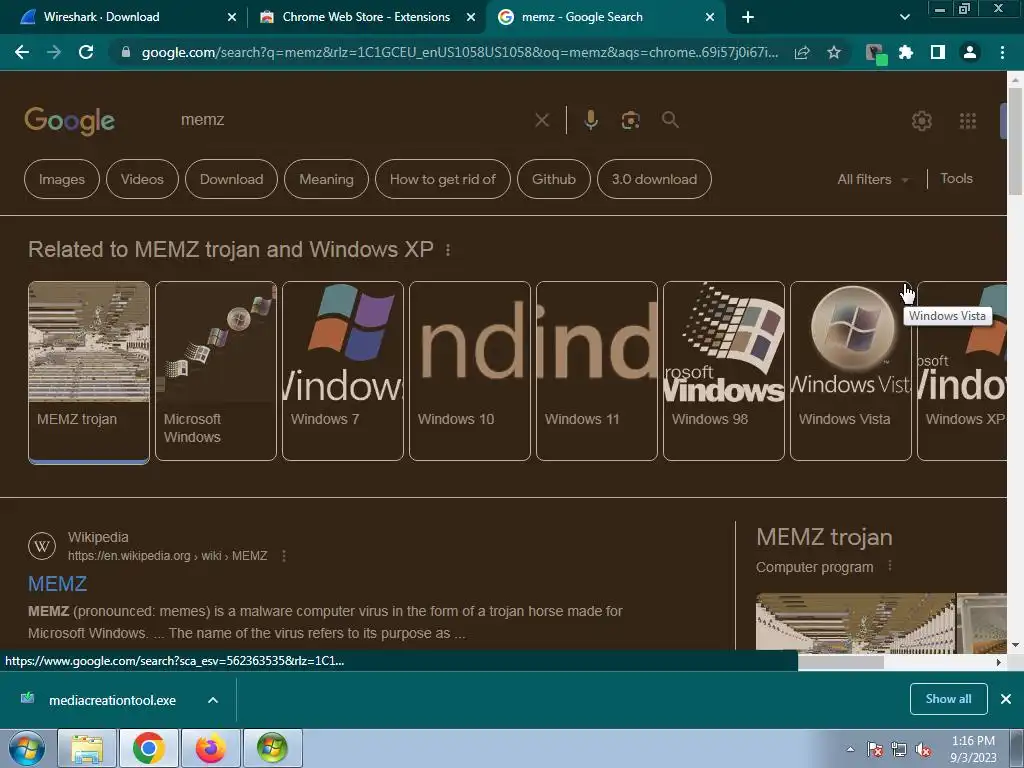Open the Wikipedia result's three-dot menu

tap(283, 556)
